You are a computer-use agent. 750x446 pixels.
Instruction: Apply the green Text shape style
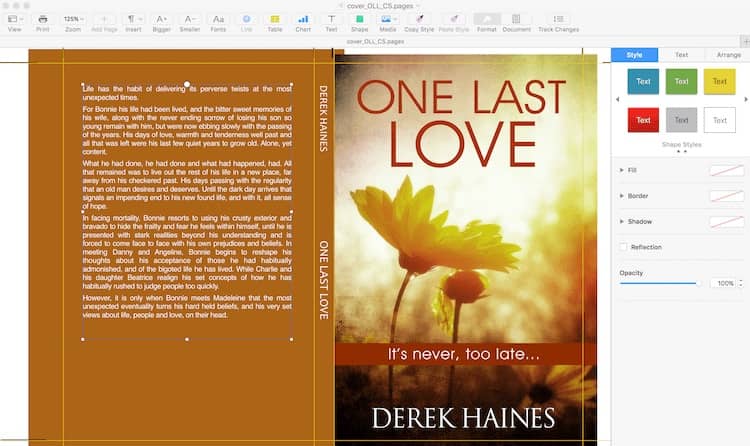click(681, 81)
